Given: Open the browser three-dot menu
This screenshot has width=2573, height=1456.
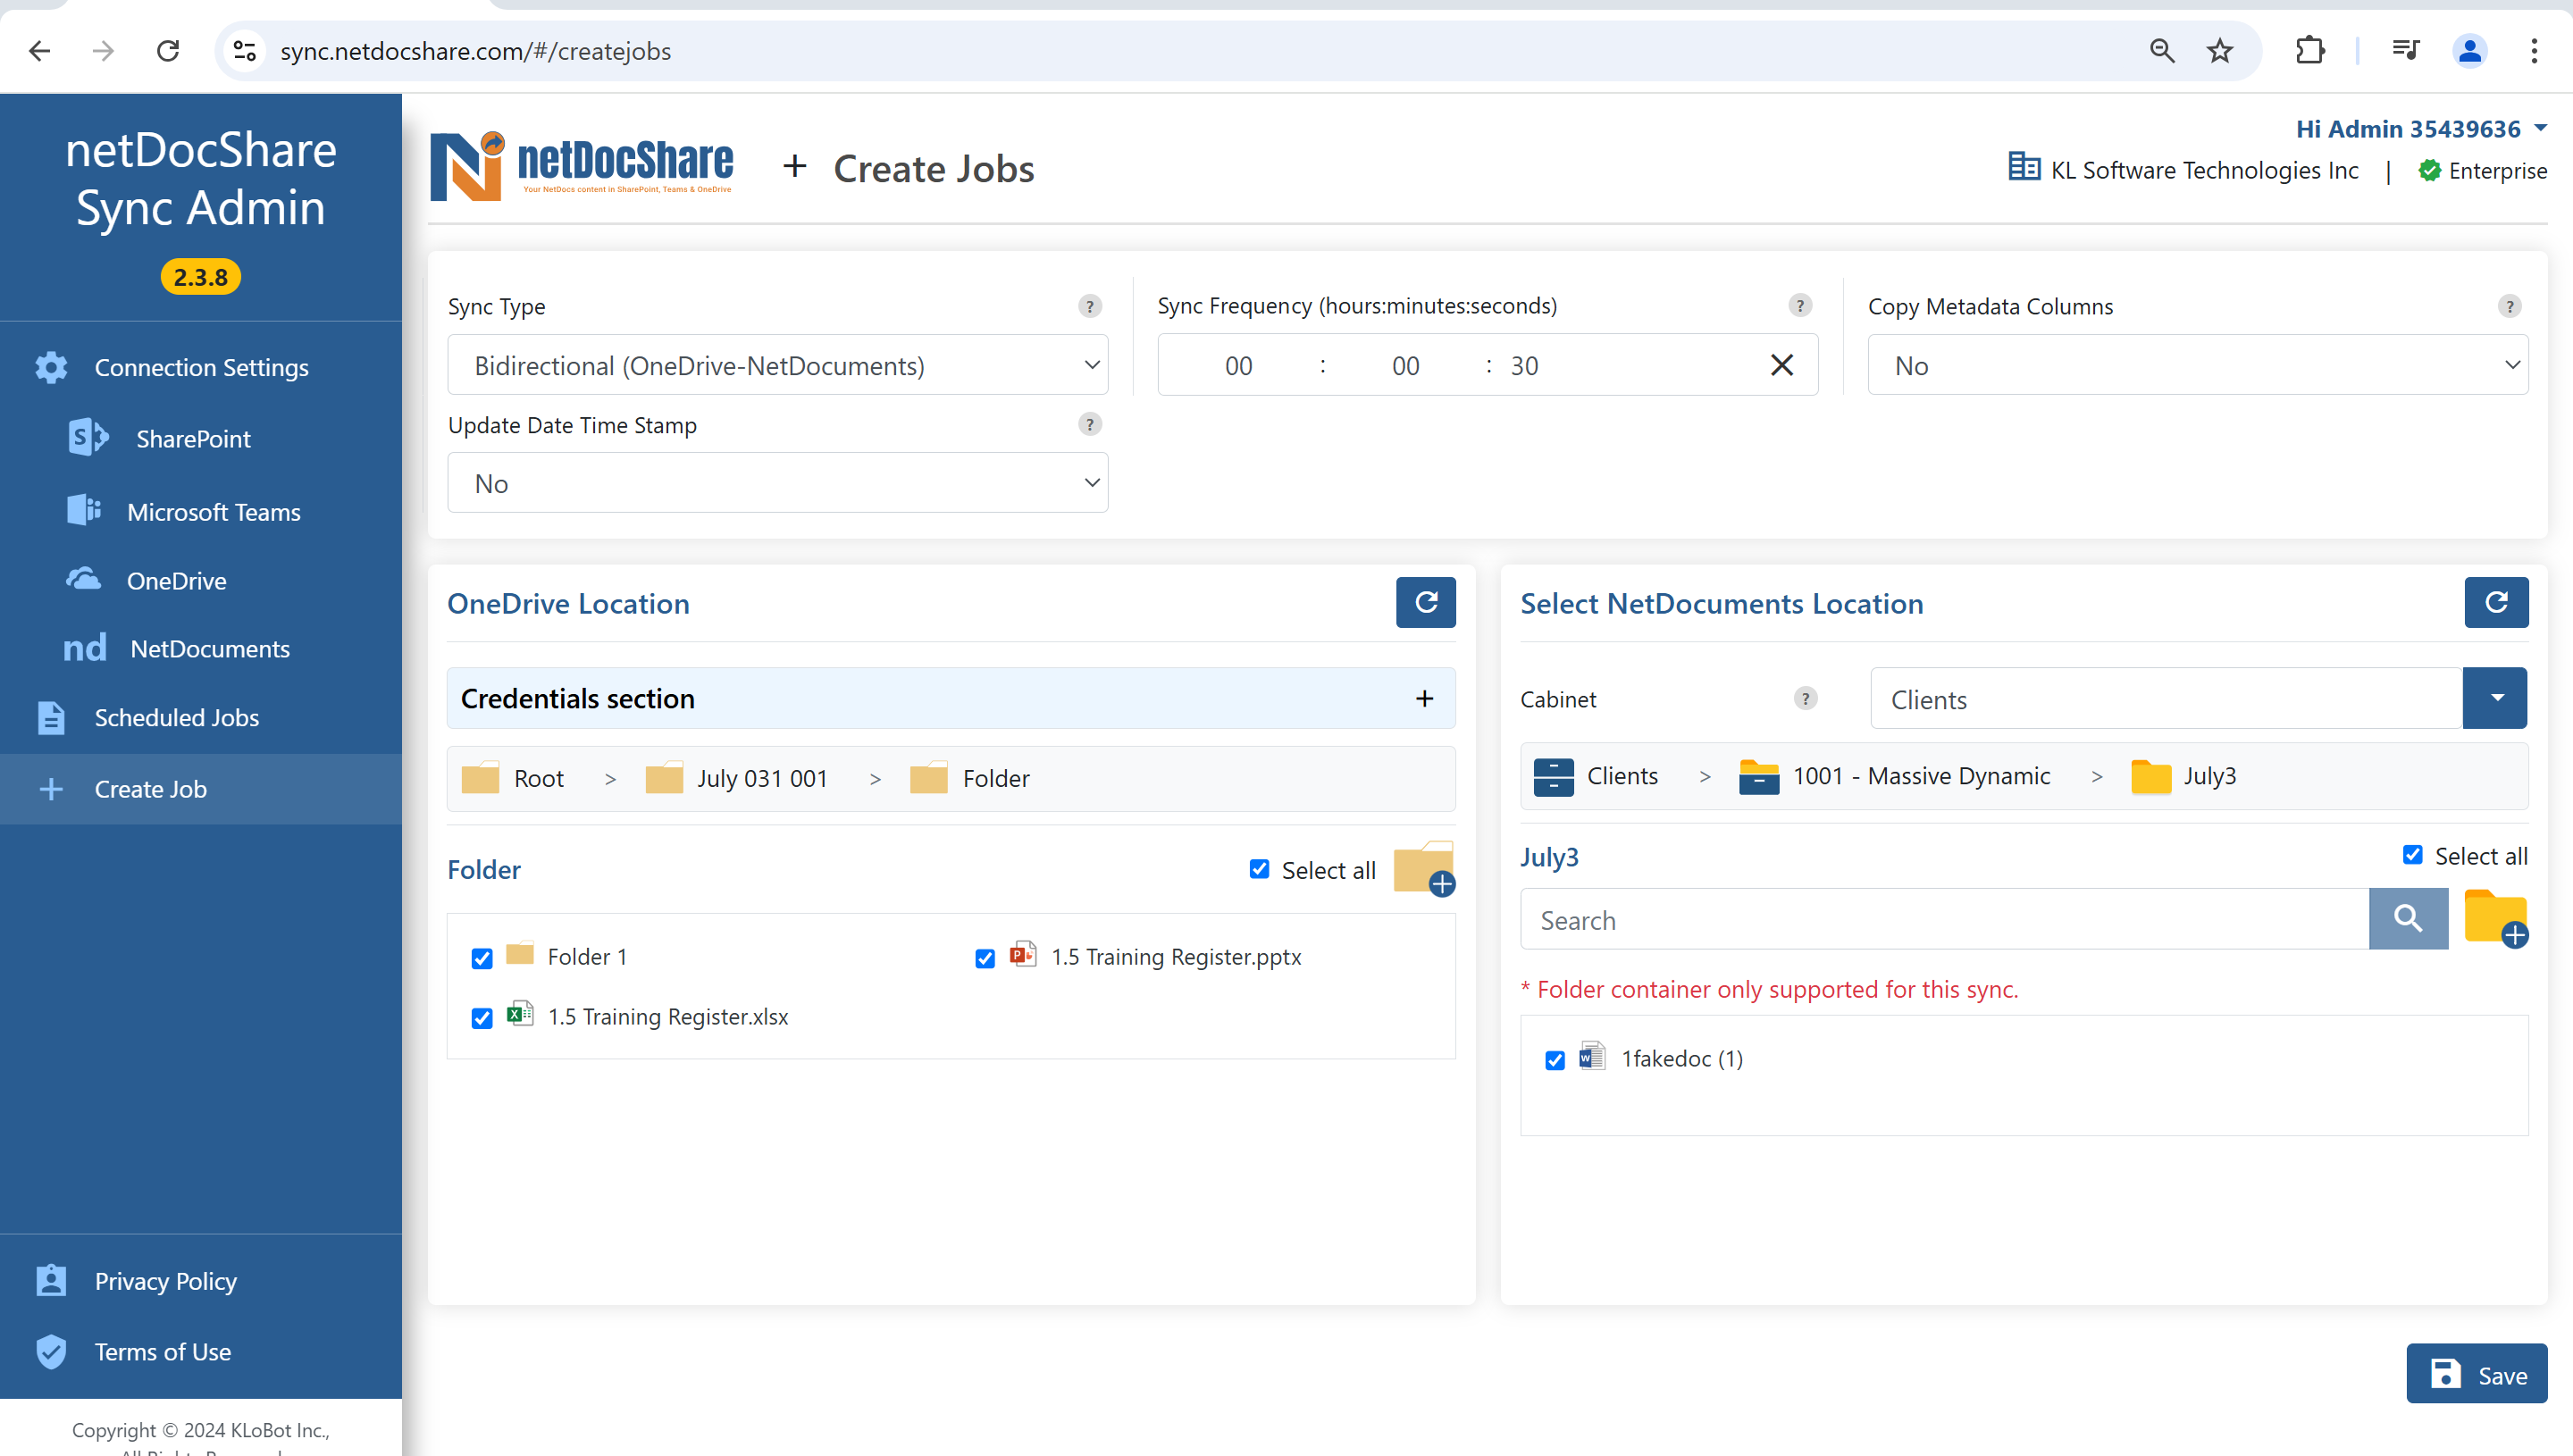Looking at the screenshot, I should 2534,50.
